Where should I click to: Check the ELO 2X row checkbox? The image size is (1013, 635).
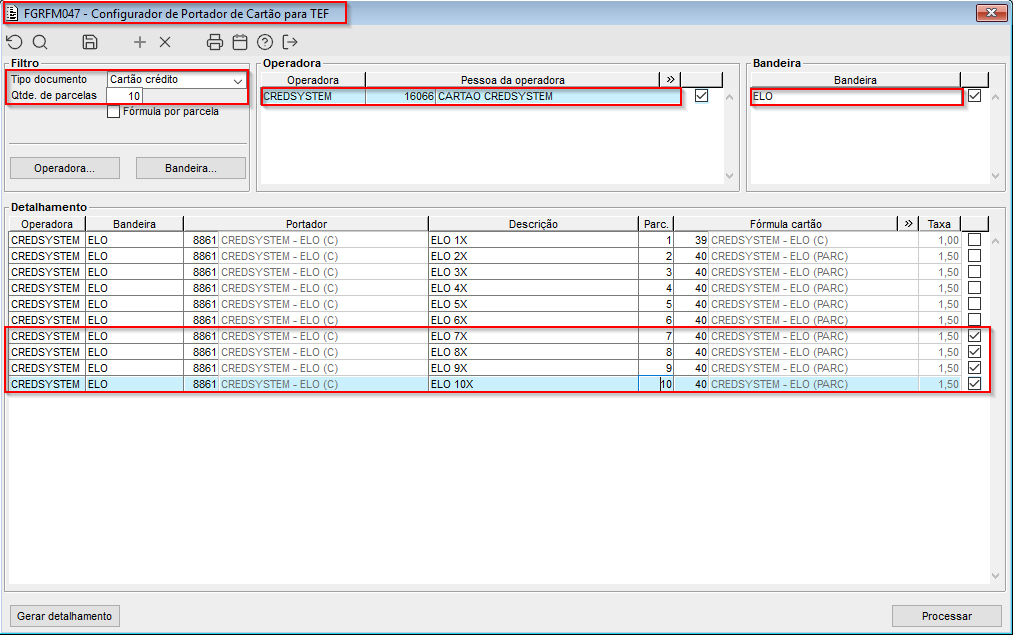[x=974, y=256]
